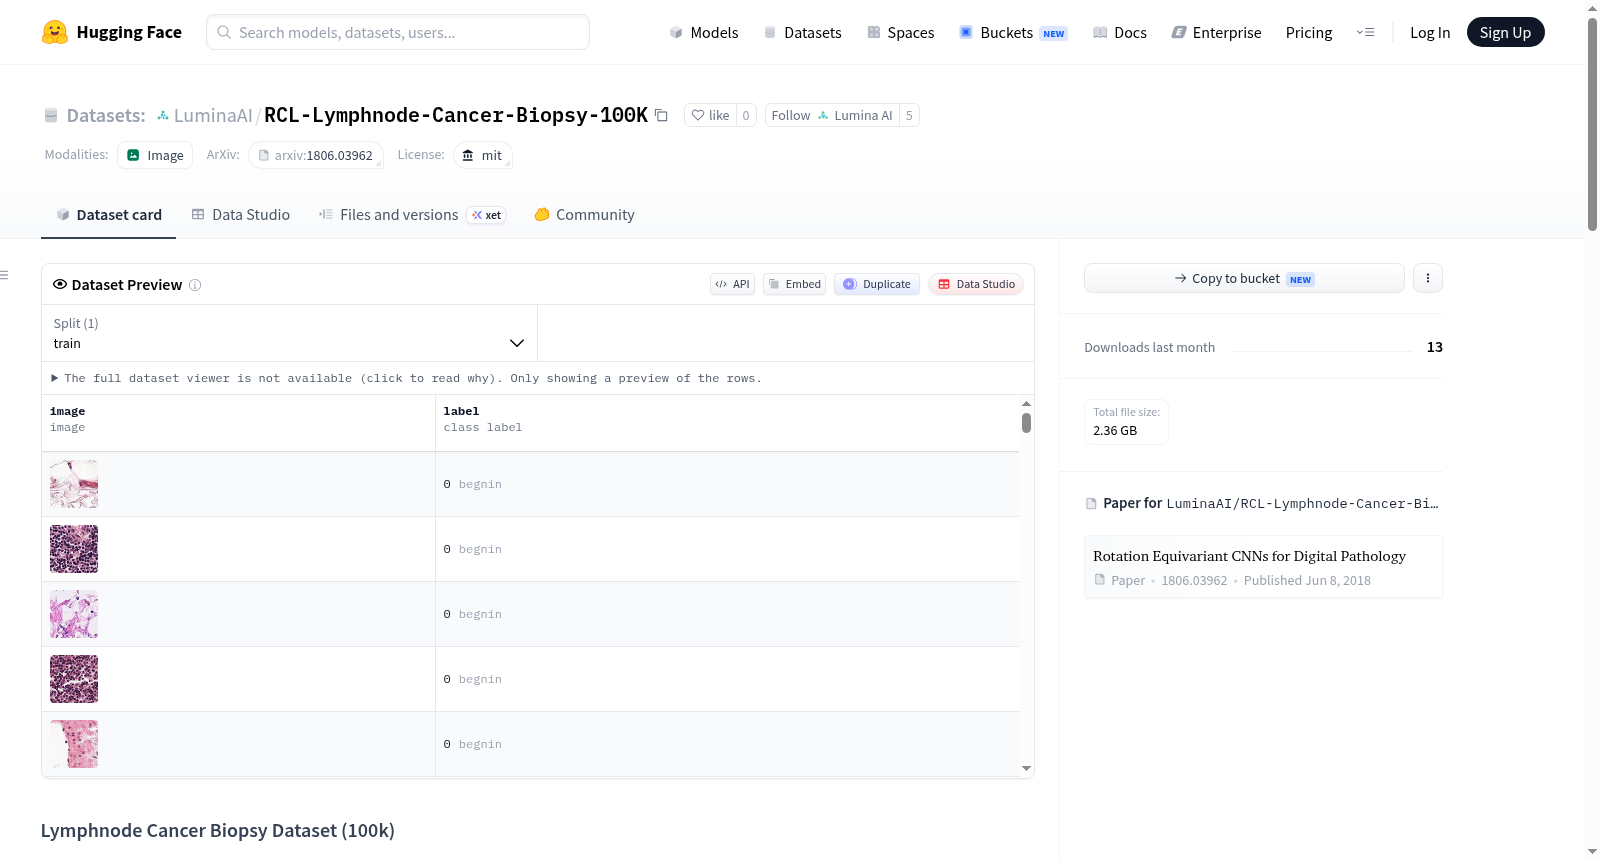Click Log In

coord(1430,32)
